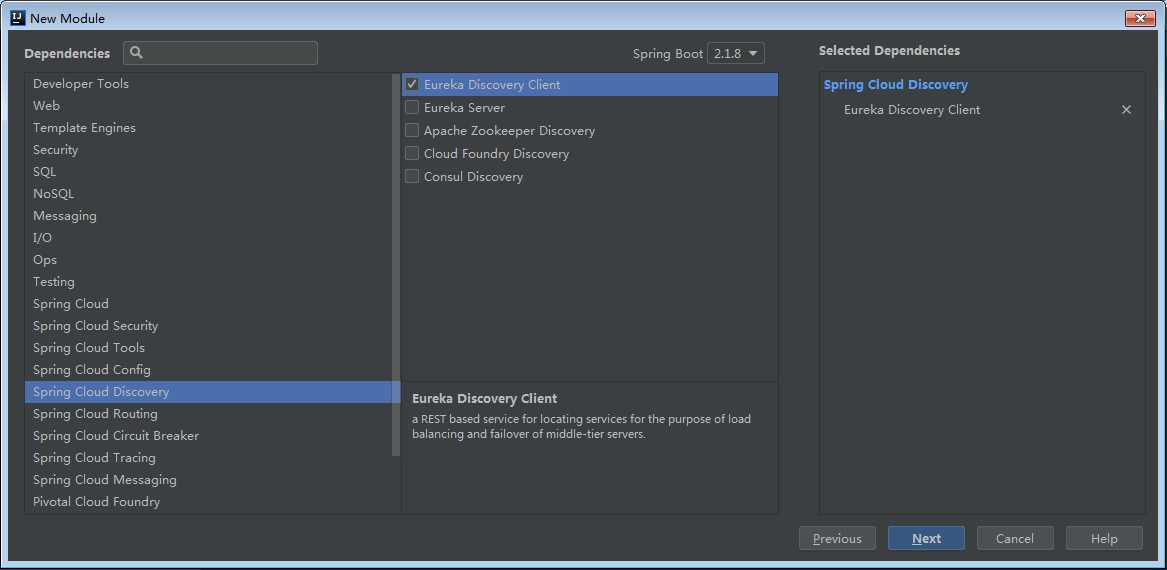Cancel the New Module wizard
The image size is (1167, 570).
pyautogui.click(x=1015, y=539)
